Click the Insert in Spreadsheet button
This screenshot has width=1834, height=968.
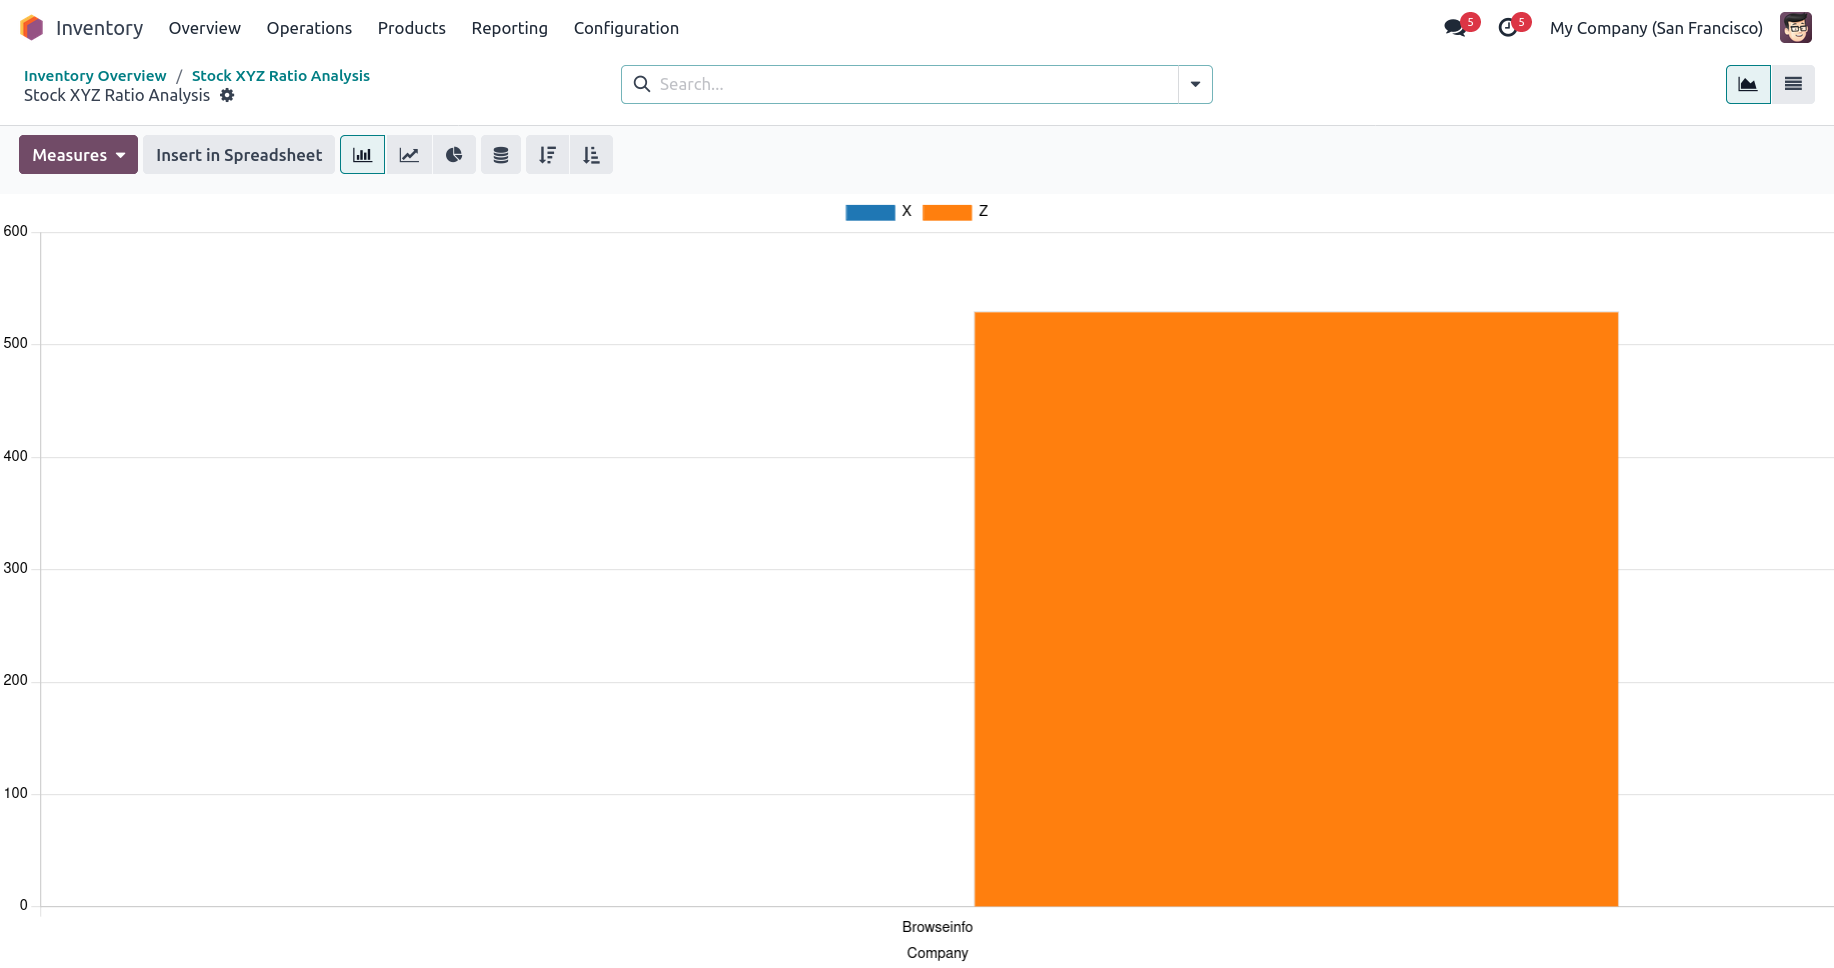(x=239, y=155)
